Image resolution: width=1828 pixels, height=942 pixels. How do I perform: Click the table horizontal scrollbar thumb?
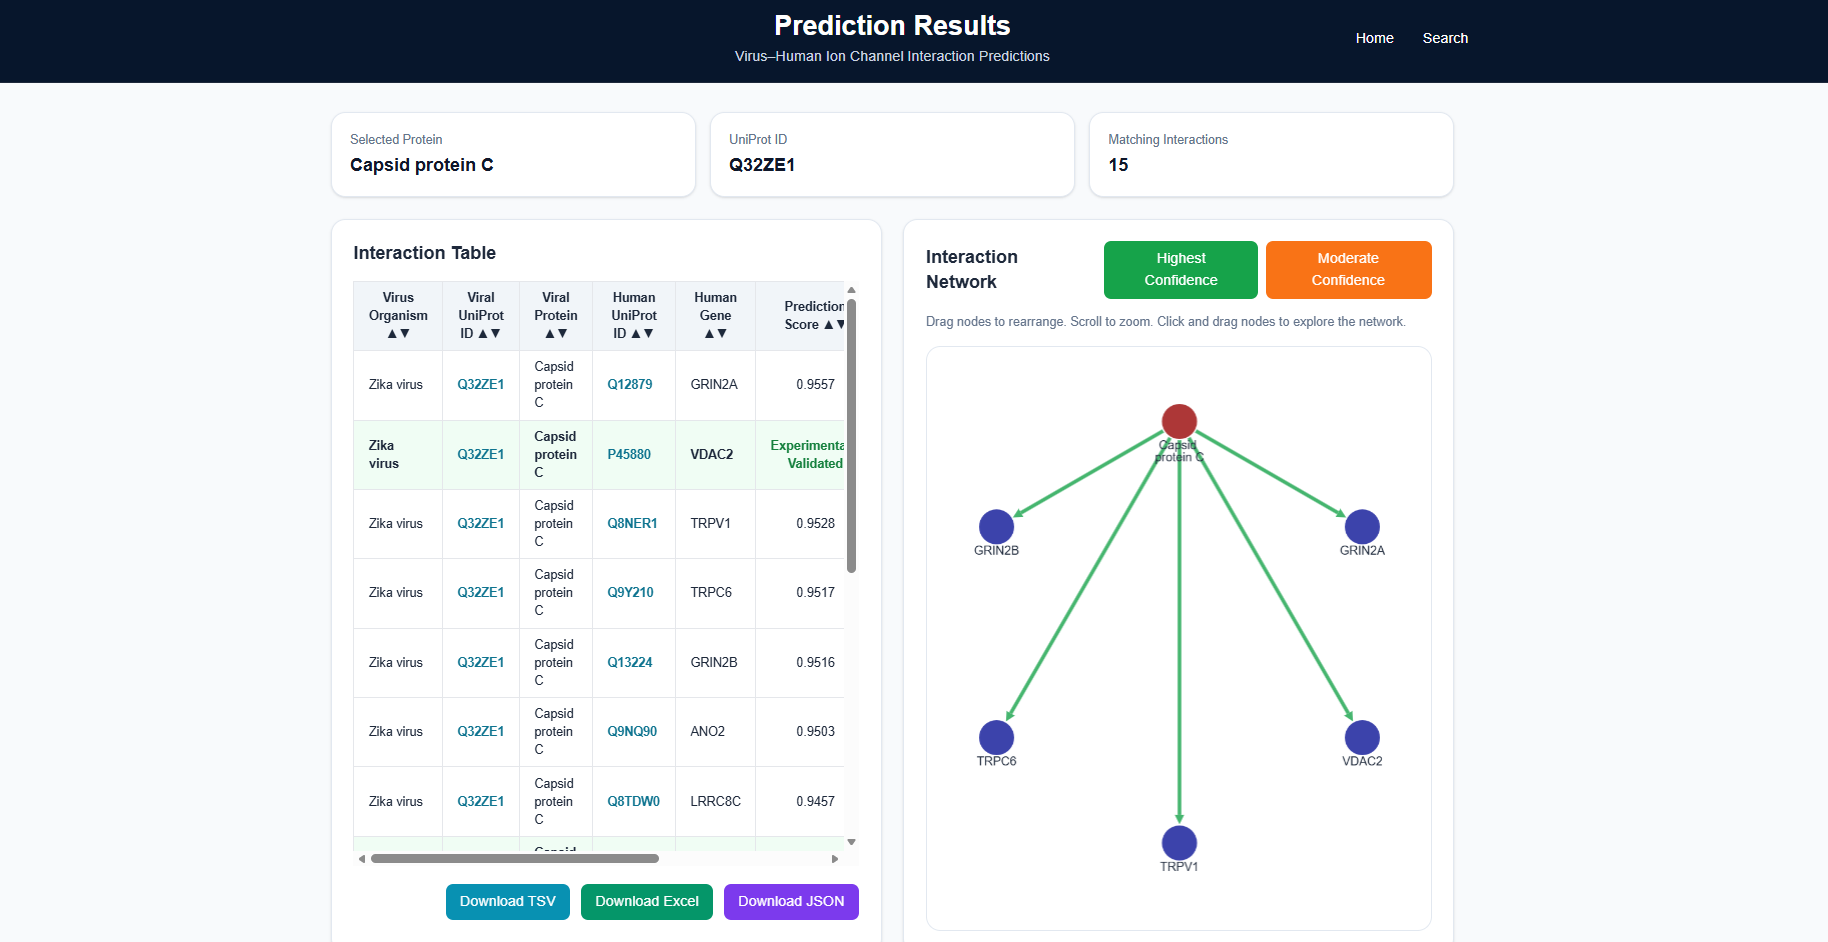(x=515, y=859)
